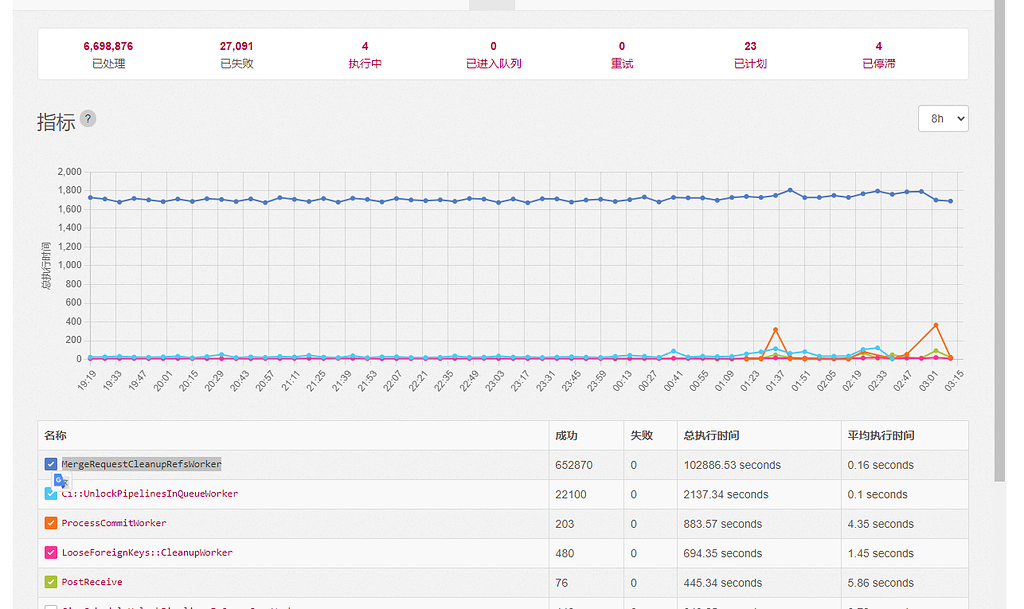1024x609 pixels.
Task: Open the 8h time range dropdown
Action: (943, 118)
